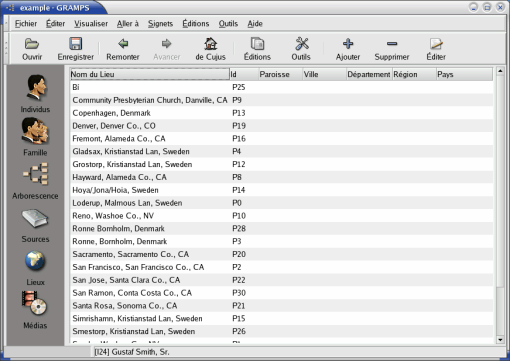Sort by the Région column header
This screenshot has width=510, height=361.
tap(414, 74)
